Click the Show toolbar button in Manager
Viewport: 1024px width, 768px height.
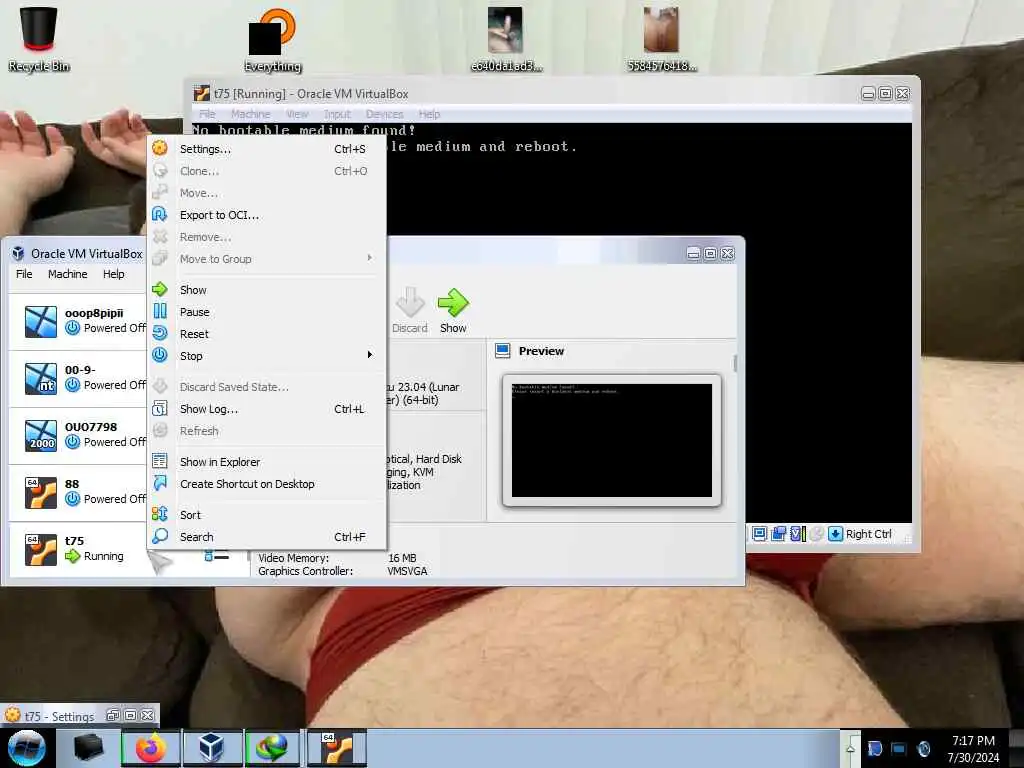453,311
